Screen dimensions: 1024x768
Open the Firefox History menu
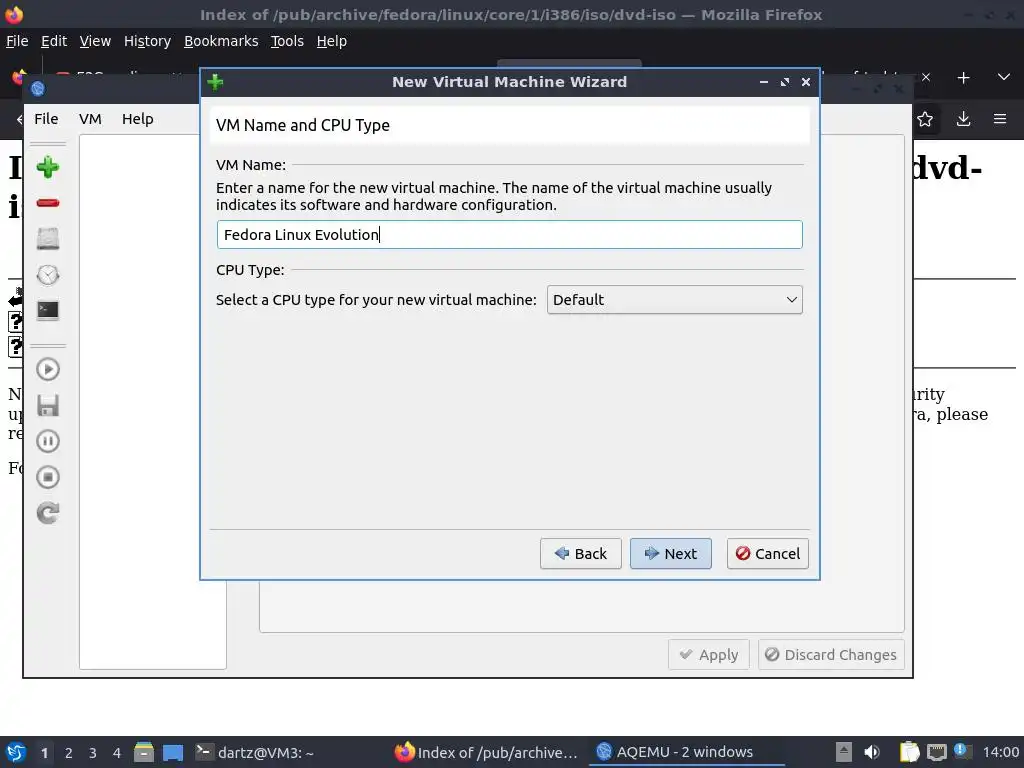(x=148, y=41)
